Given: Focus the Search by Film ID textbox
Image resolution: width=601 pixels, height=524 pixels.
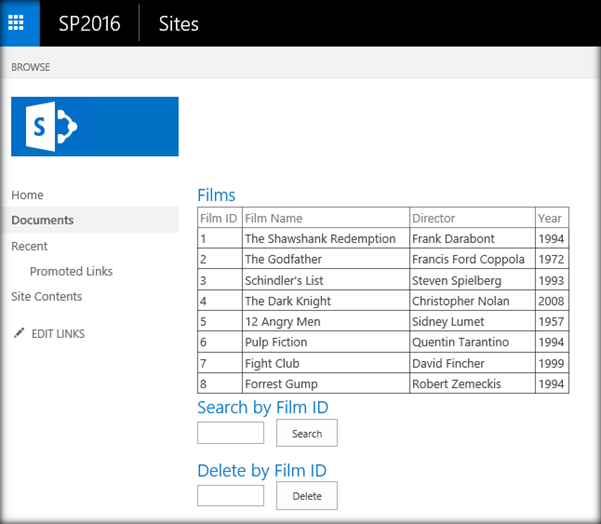Looking at the screenshot, I should (230, 433).
